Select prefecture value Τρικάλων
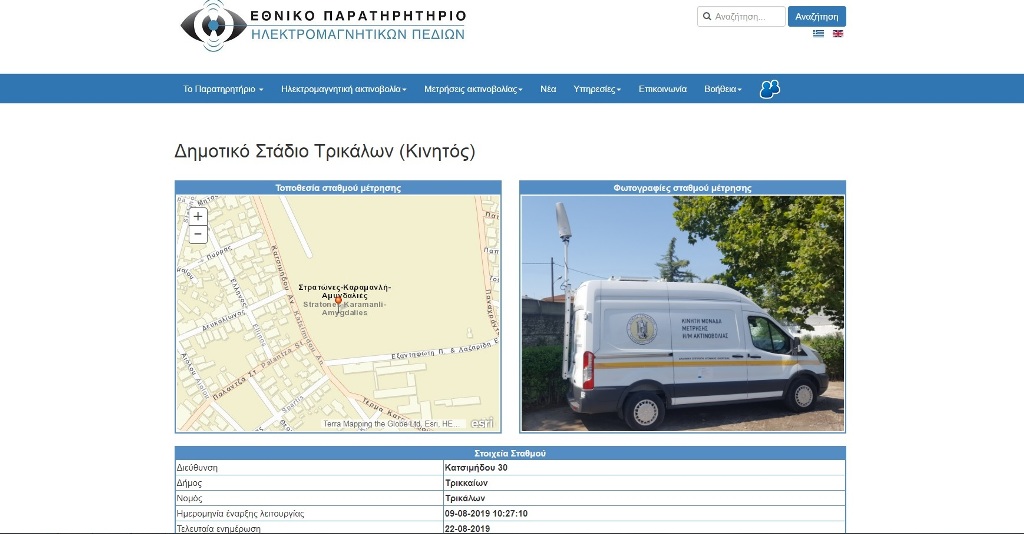 (465, 498)
